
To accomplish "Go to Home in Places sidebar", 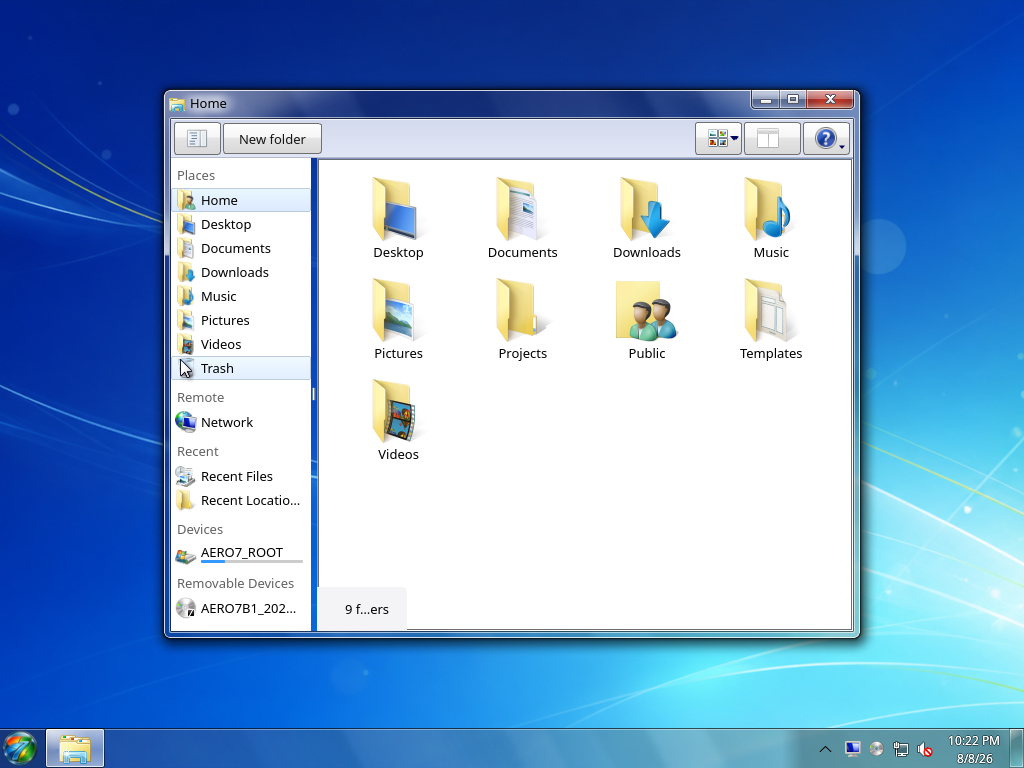I will click(x=241, y=200).
